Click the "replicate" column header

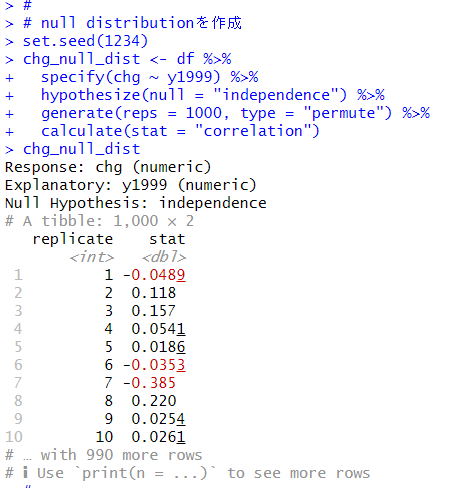tap(73, 239)
